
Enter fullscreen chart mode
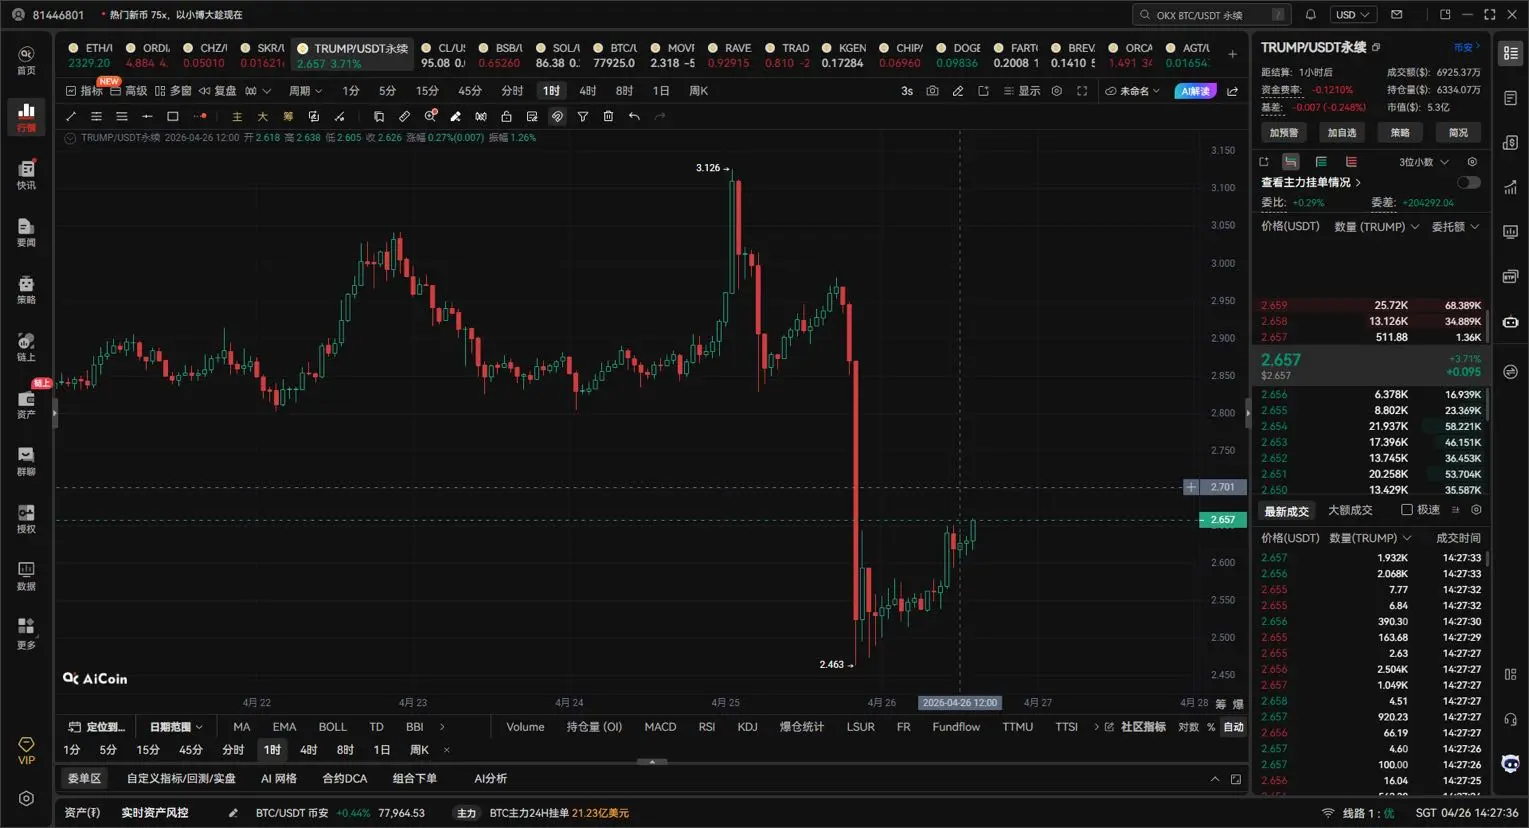1082,91
